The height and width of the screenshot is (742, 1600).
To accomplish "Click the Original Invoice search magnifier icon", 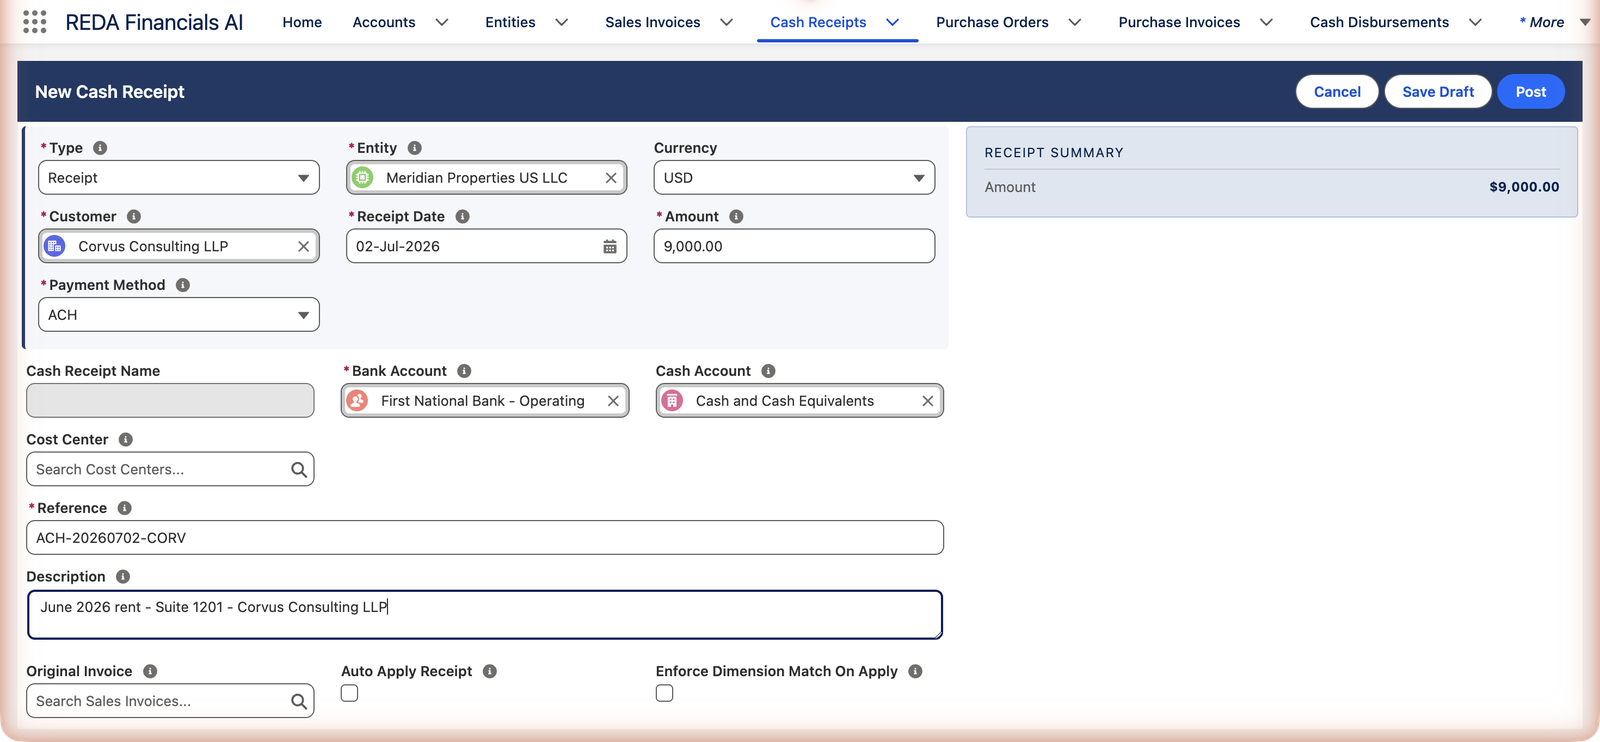I will click(x=298, y=702).
